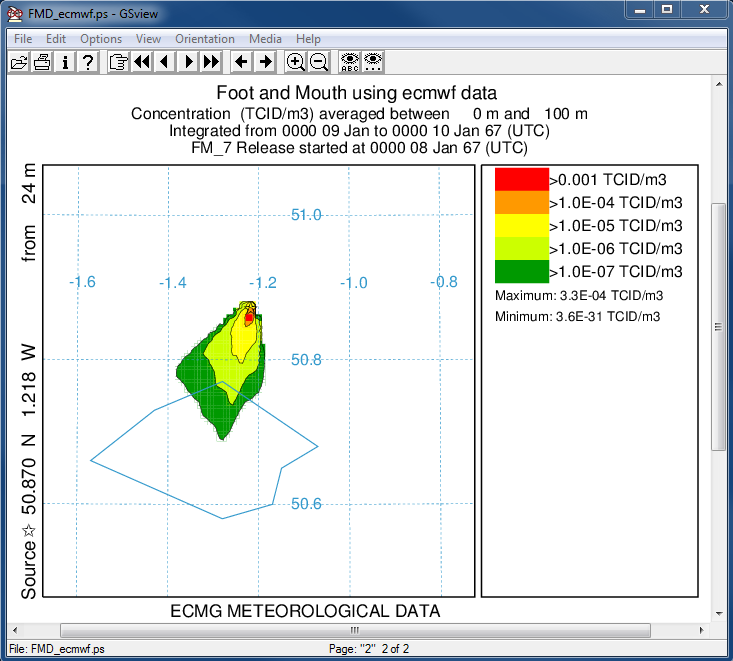Go to the next page arrow

point(188,62)
